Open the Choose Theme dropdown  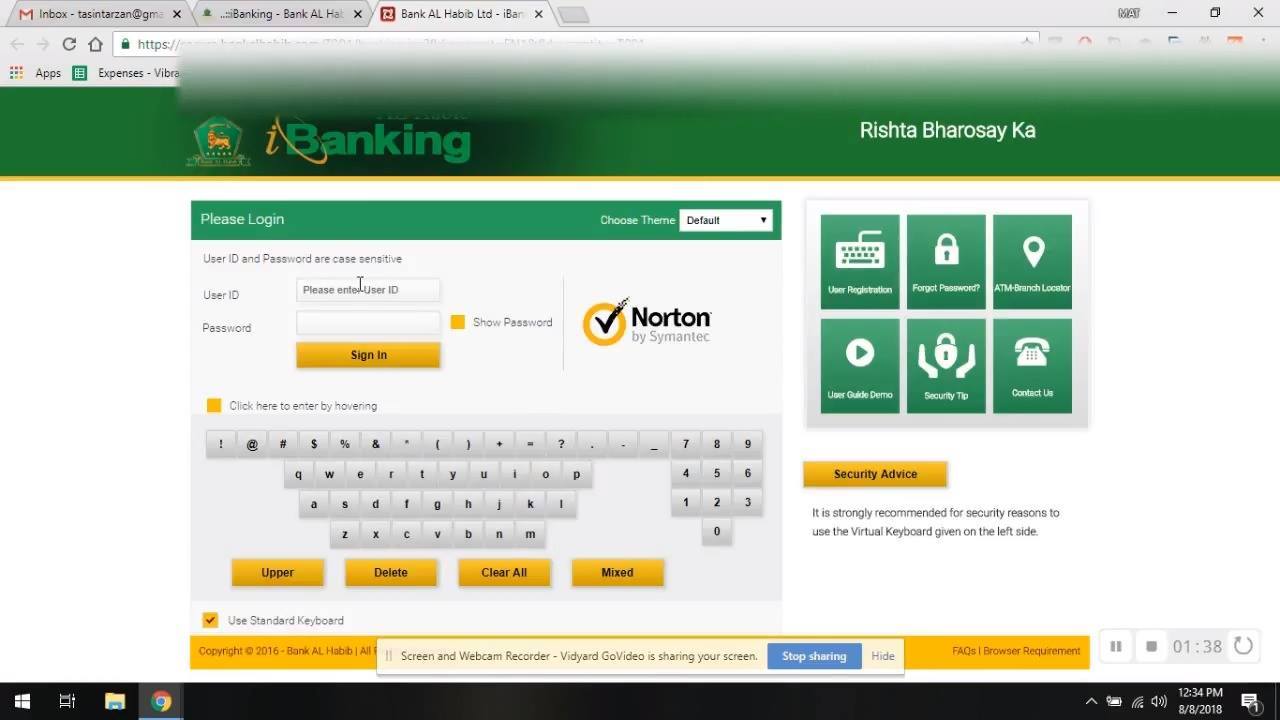pyautogui.click(x=726, y=220)
